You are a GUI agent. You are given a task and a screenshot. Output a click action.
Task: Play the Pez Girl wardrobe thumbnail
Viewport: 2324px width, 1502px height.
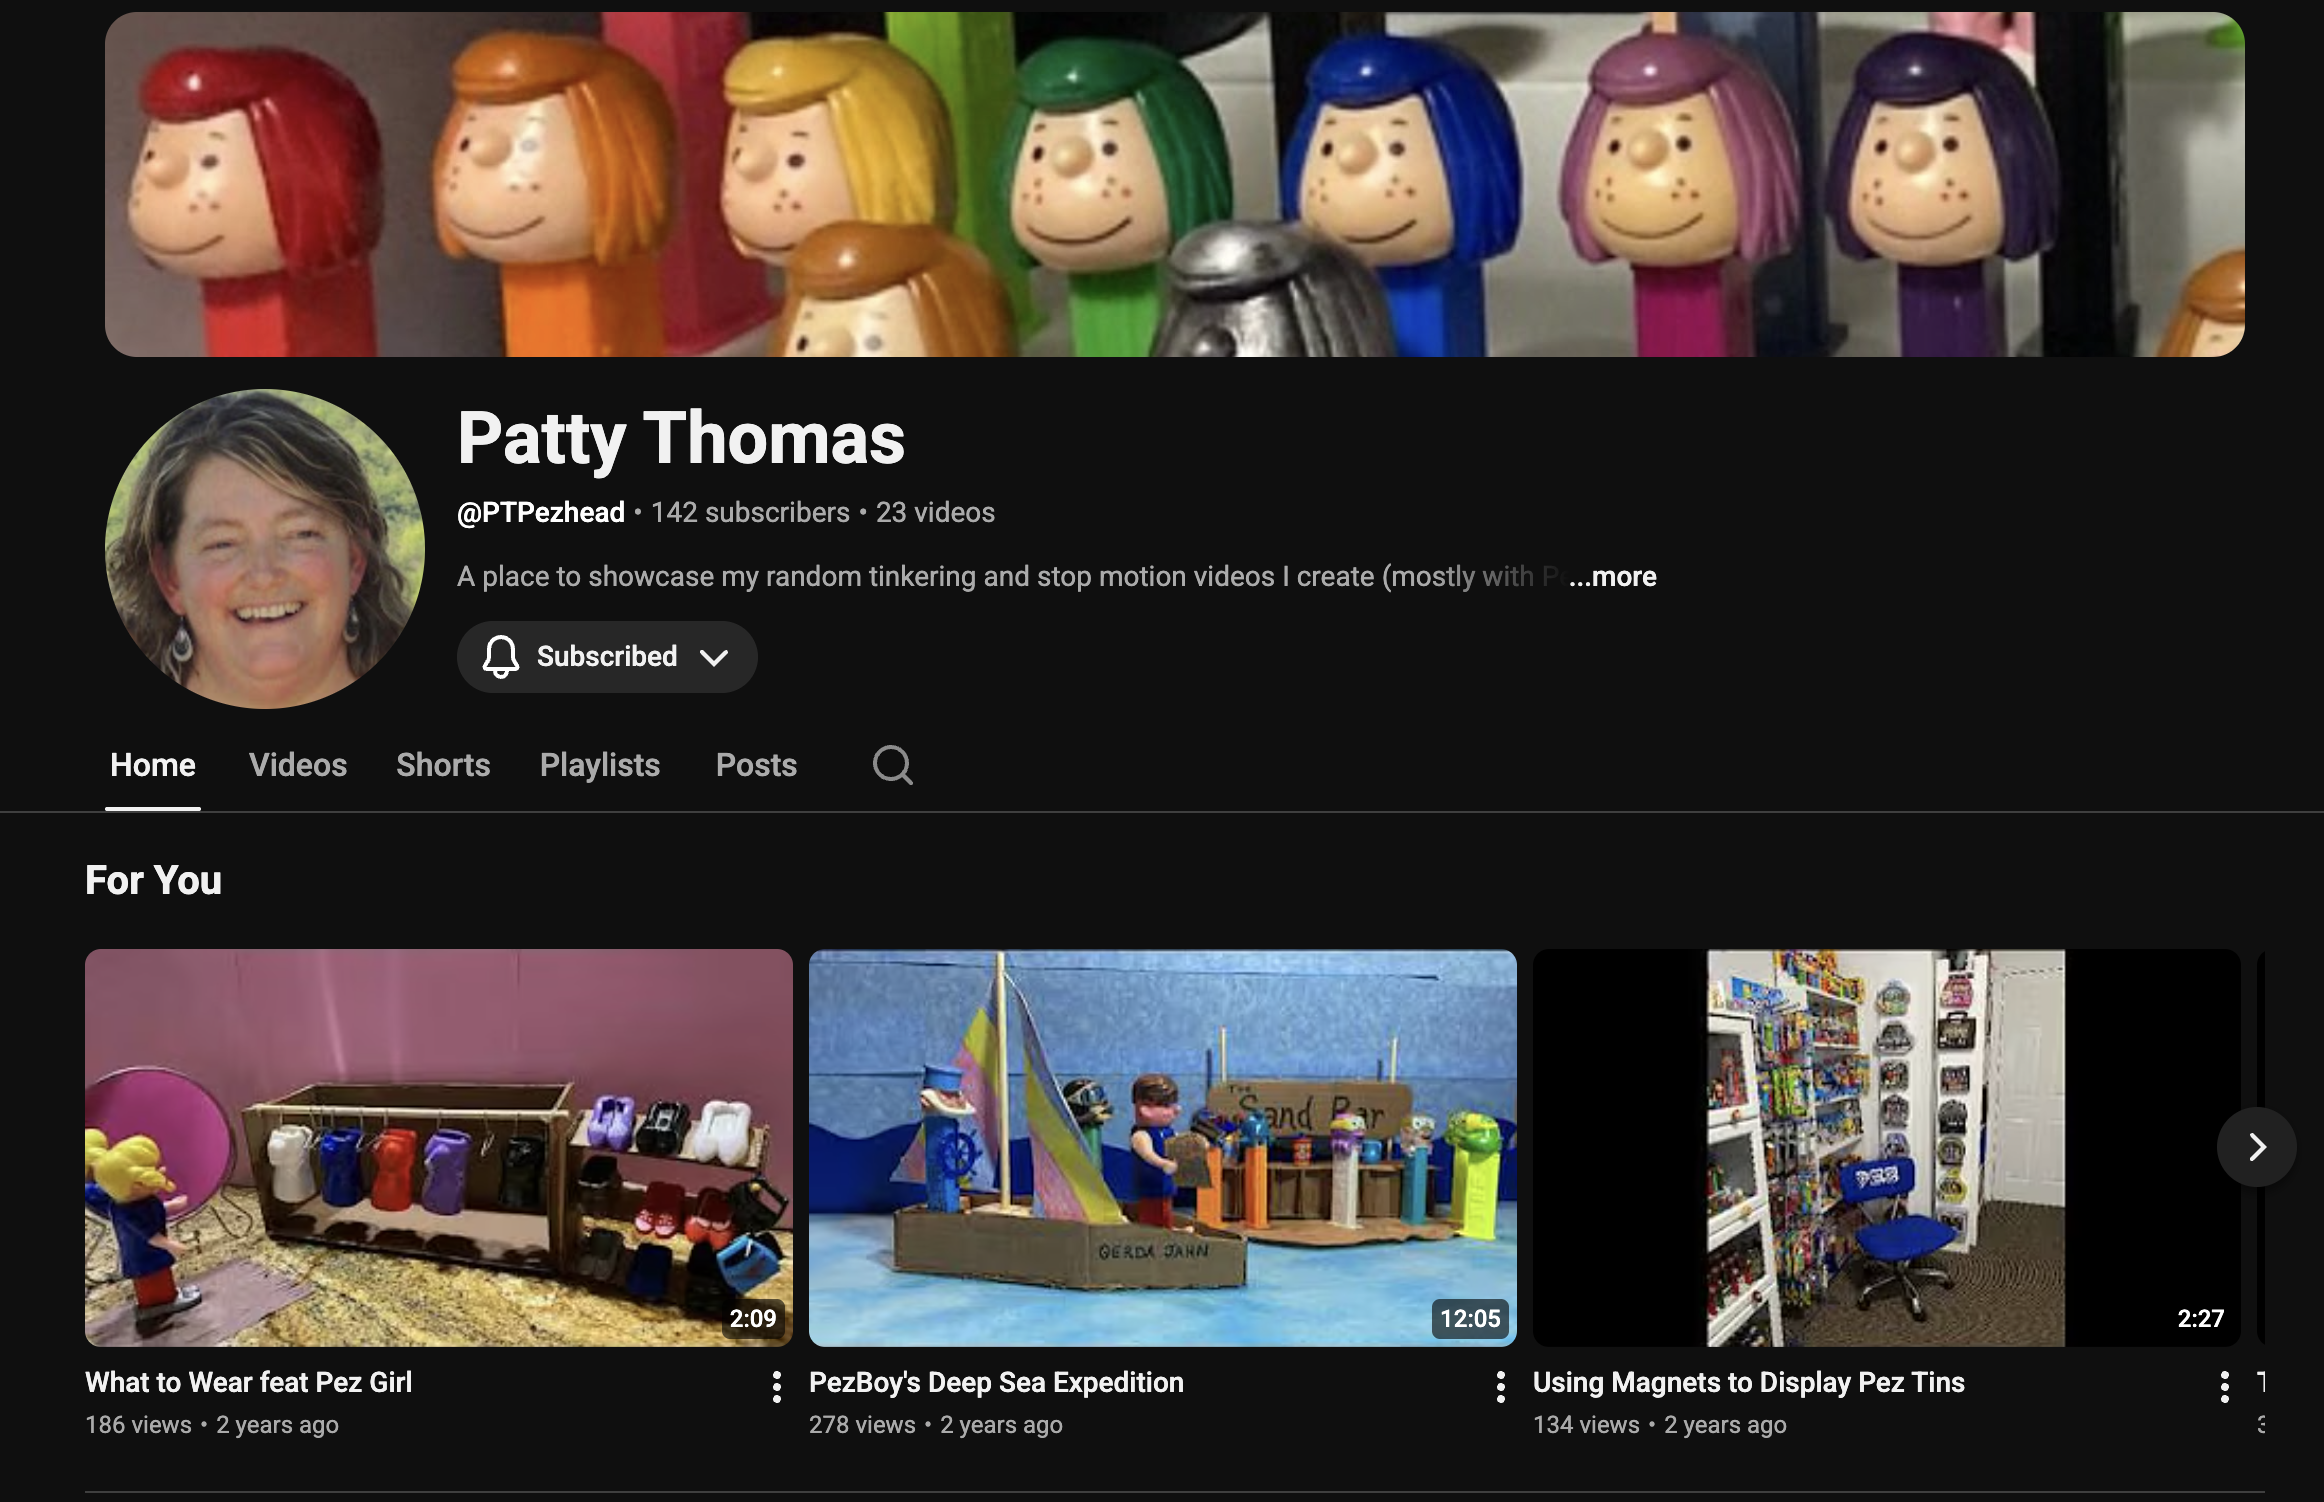(x=439, y=1148)
